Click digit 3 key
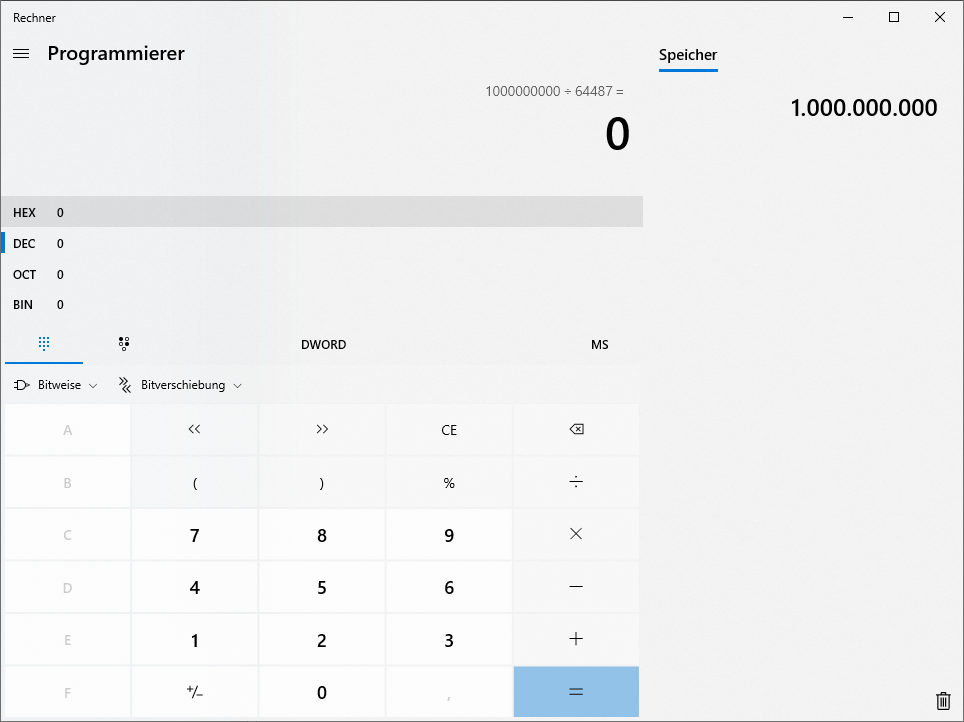Screen dimensions: 964x722 (449, 640)
